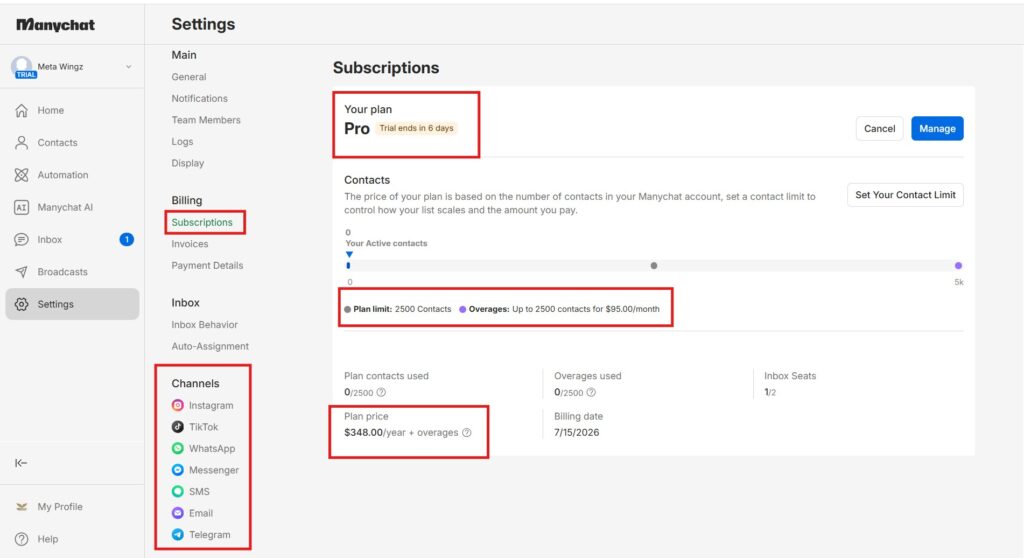Open Subscriptions under Billing
The image size is (1024, 558).
tap(202, 223)
